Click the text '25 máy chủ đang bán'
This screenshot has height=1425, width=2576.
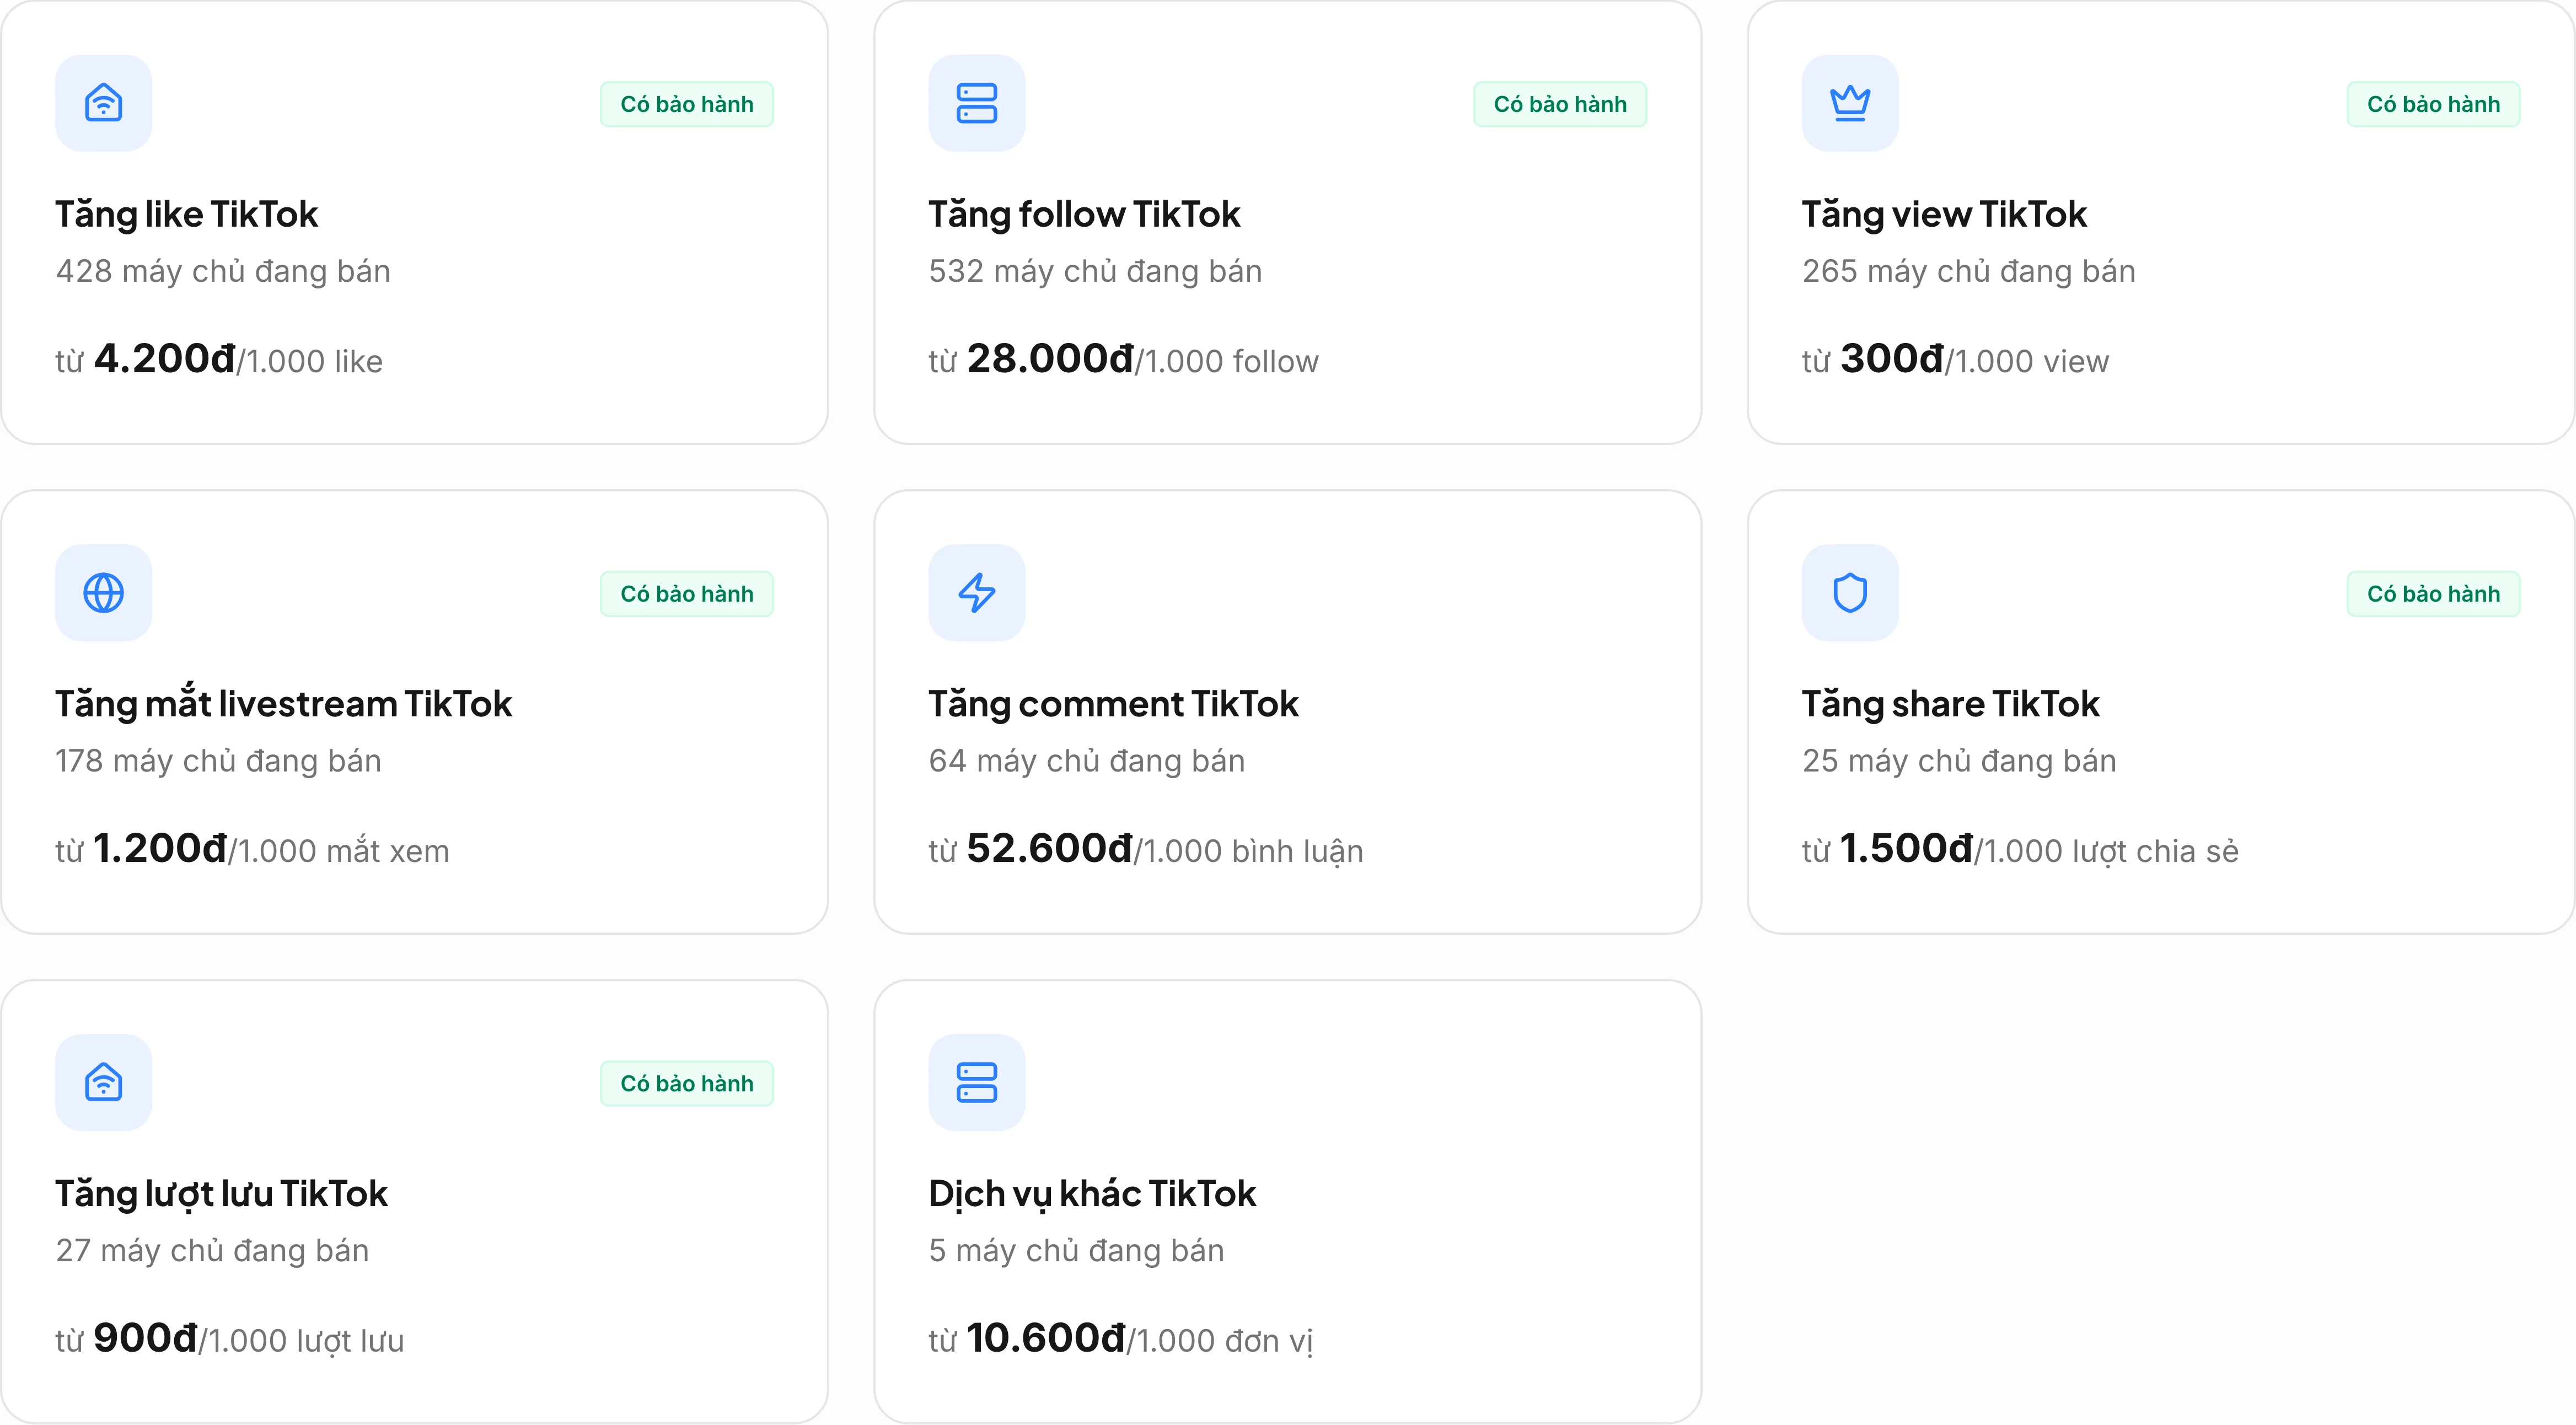pyautogui.click(x=1959, y=761)
